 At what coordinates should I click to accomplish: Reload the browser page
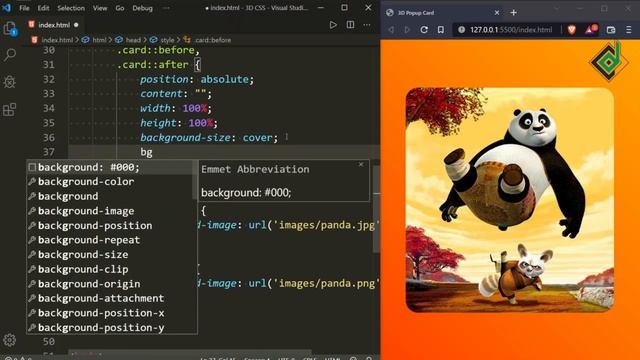click(x=424, y=30)
